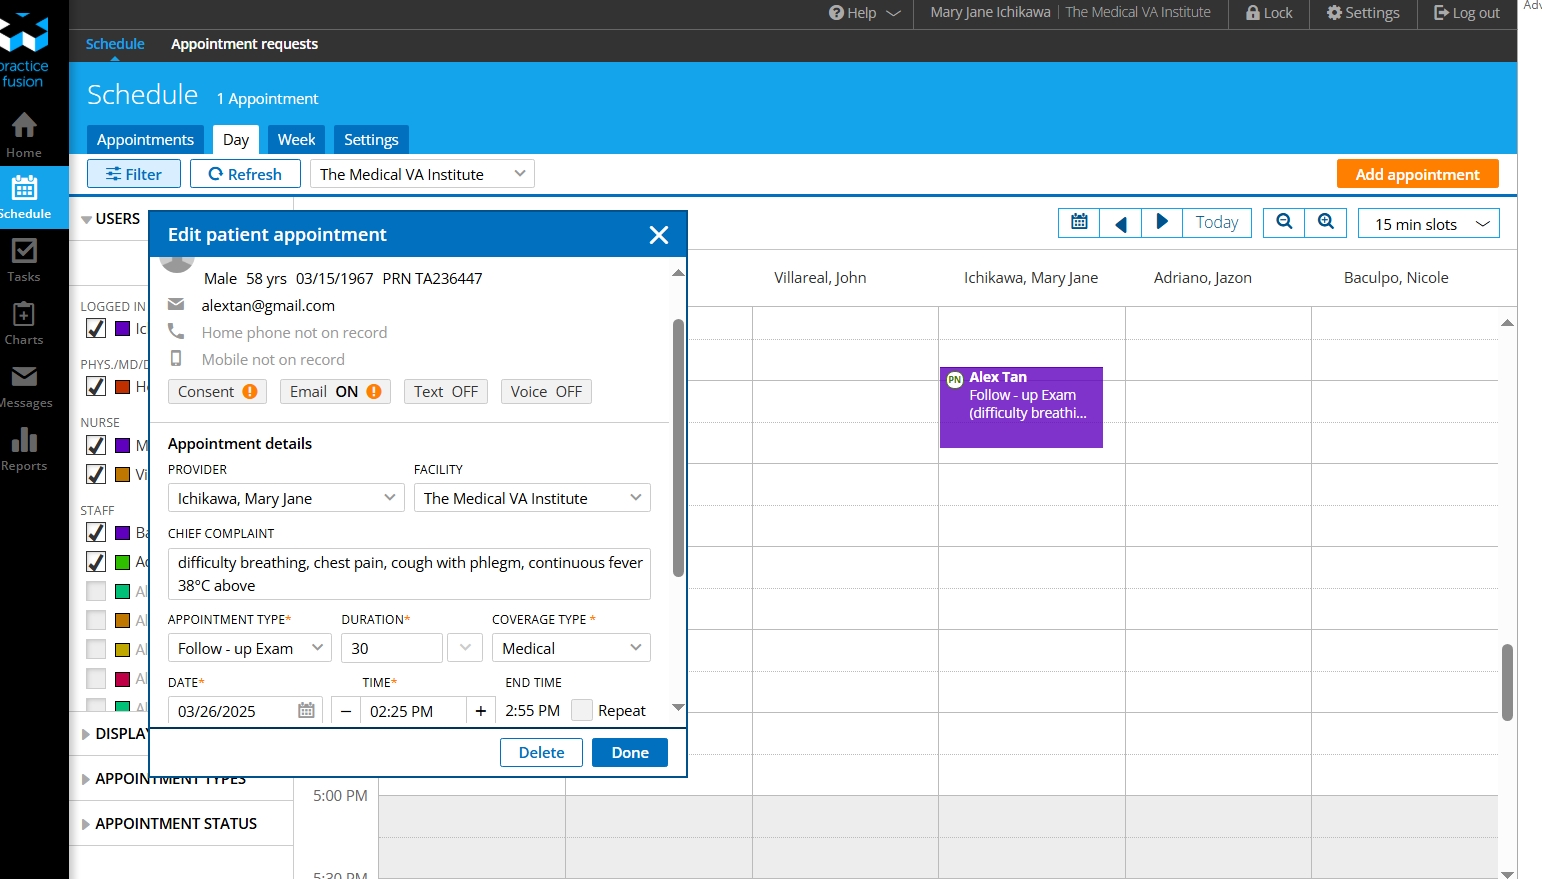
Task: Select the Schedule top tab
Action: pos(115,44)
